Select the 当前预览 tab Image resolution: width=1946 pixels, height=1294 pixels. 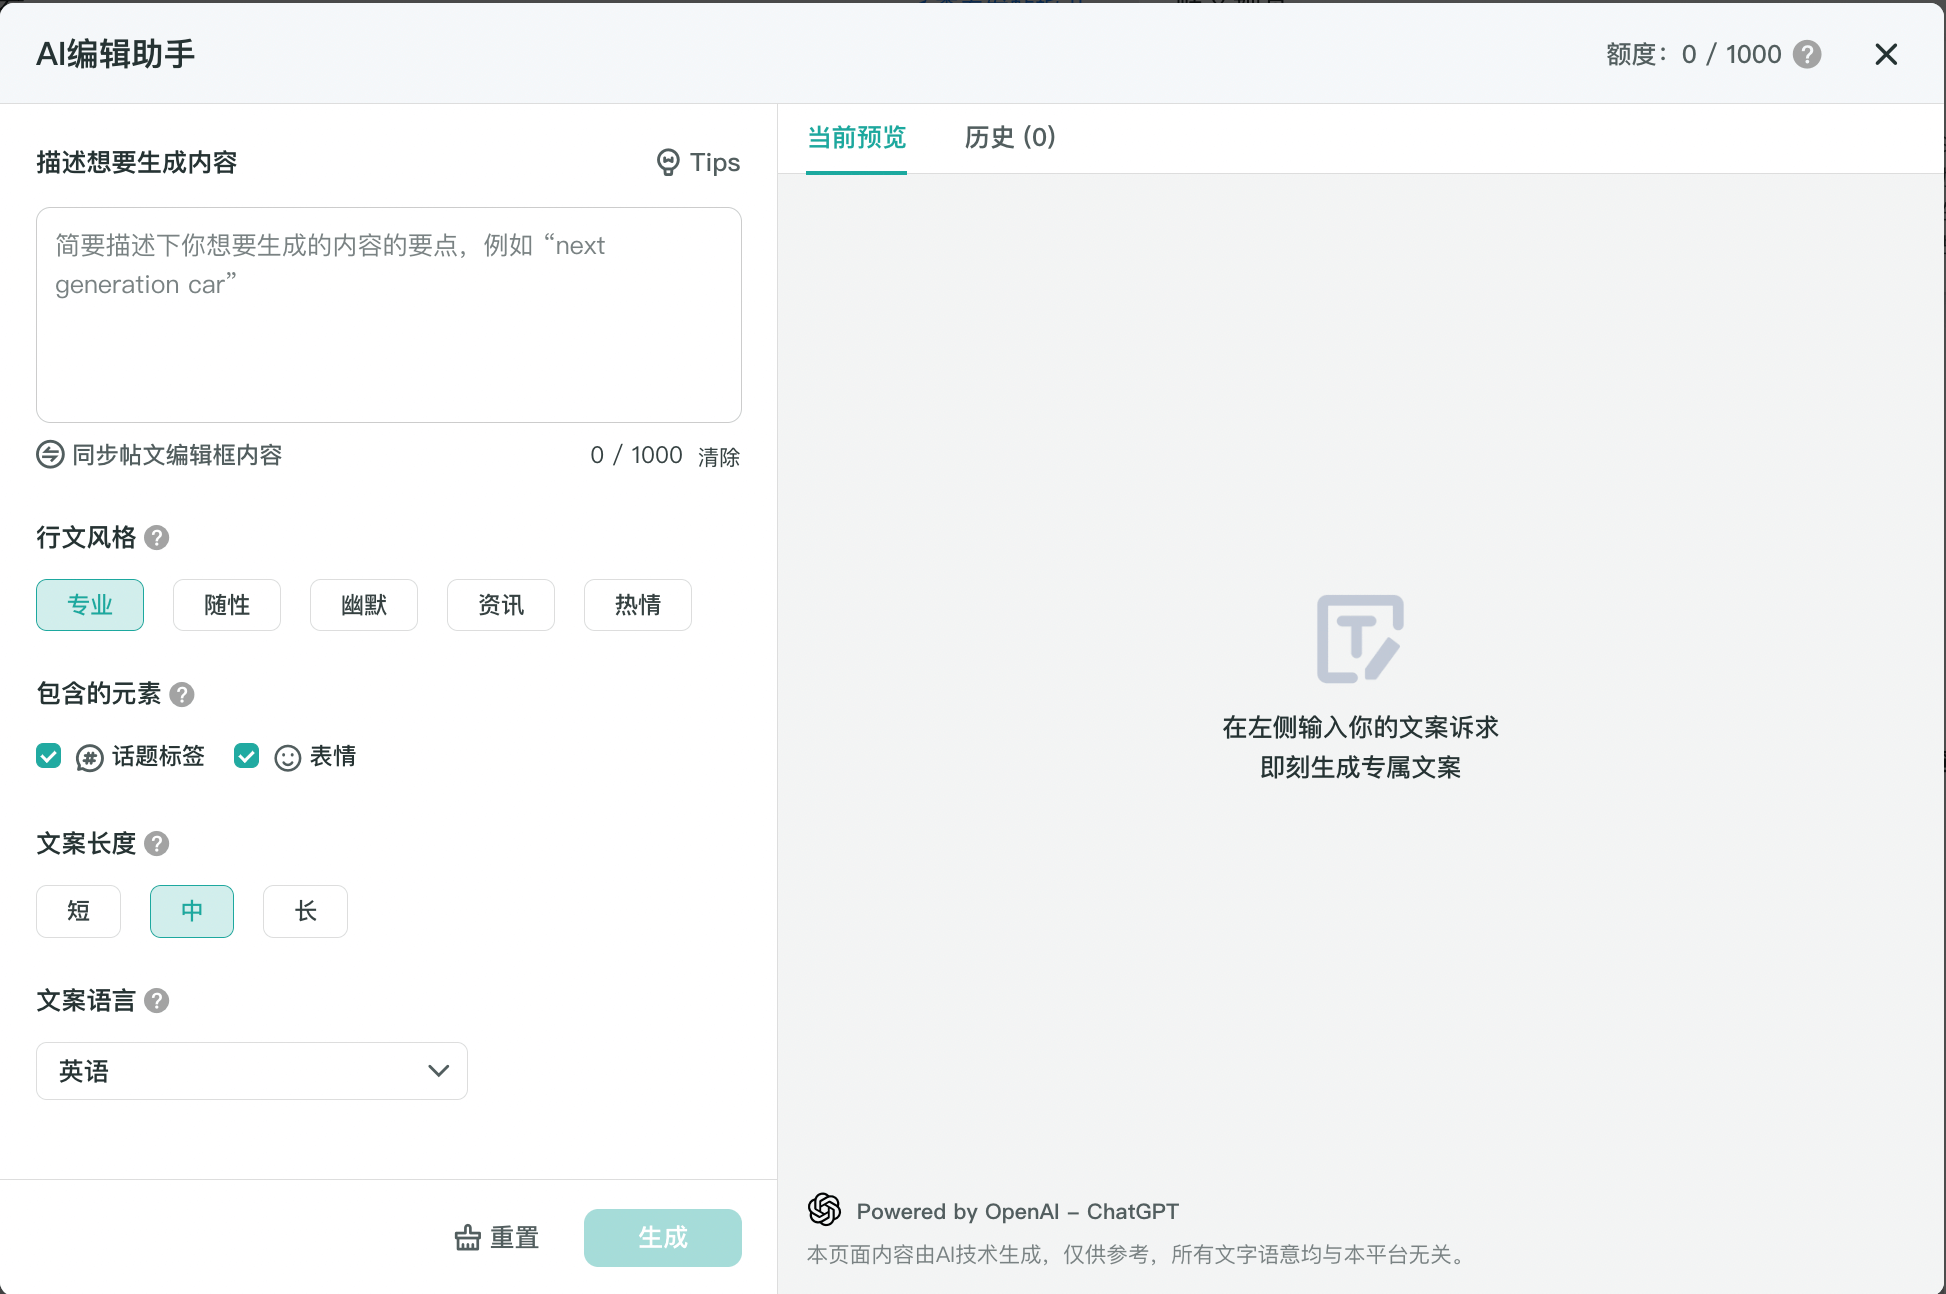tap(856, 137)
